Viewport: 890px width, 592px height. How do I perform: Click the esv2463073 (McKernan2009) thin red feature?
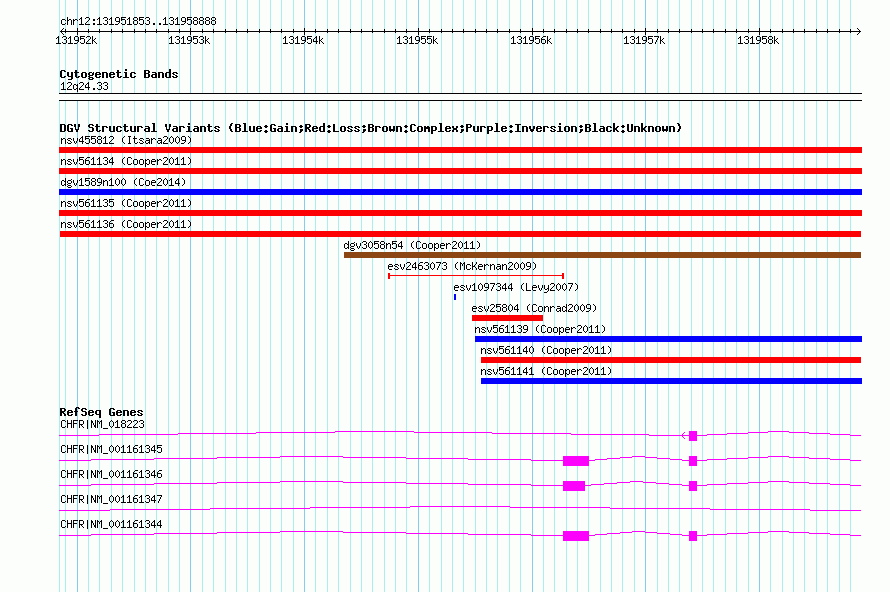(x=476, y=276)
